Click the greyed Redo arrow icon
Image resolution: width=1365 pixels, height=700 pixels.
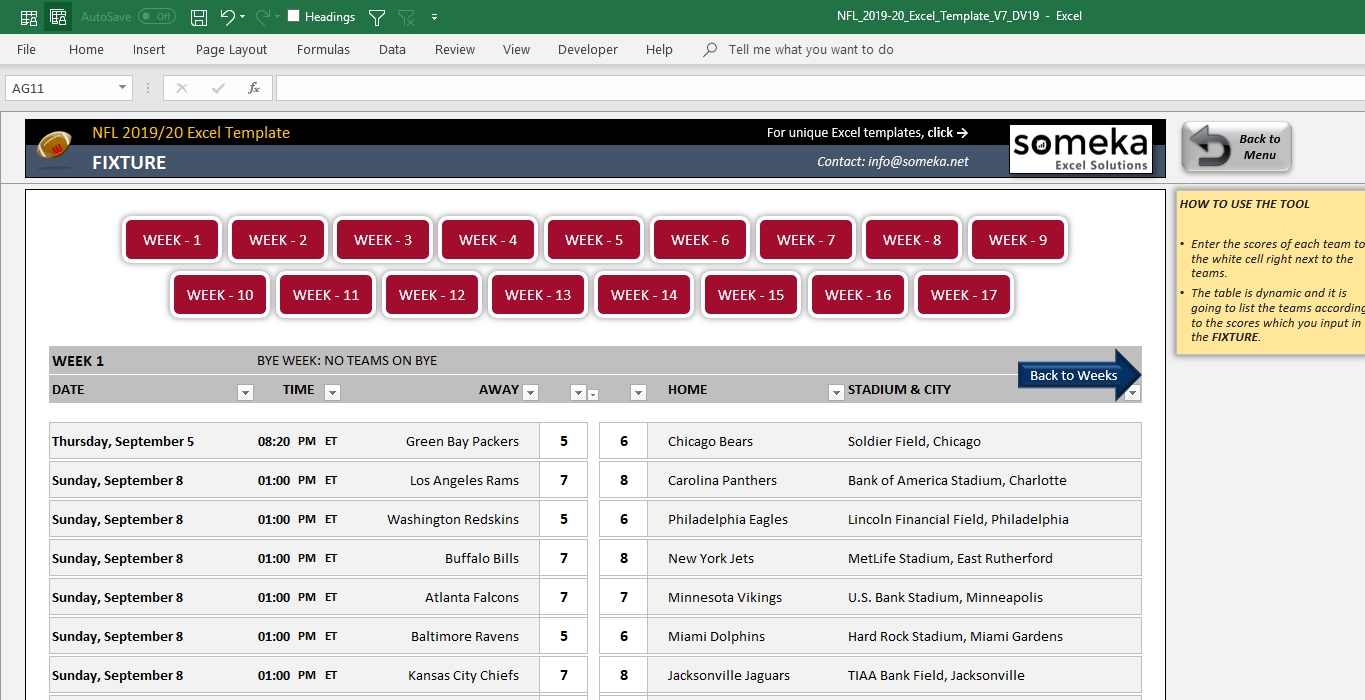pos(262,17)
